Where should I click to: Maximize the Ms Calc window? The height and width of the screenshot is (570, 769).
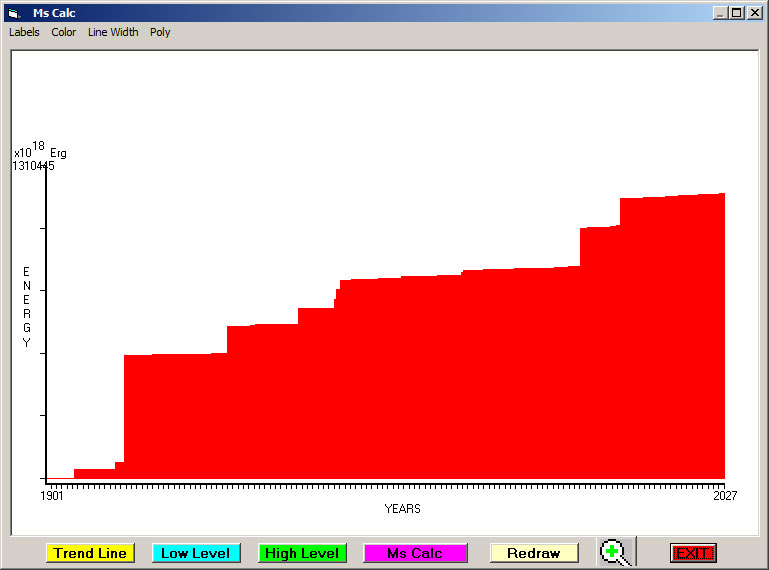click(x=737, y=13)
